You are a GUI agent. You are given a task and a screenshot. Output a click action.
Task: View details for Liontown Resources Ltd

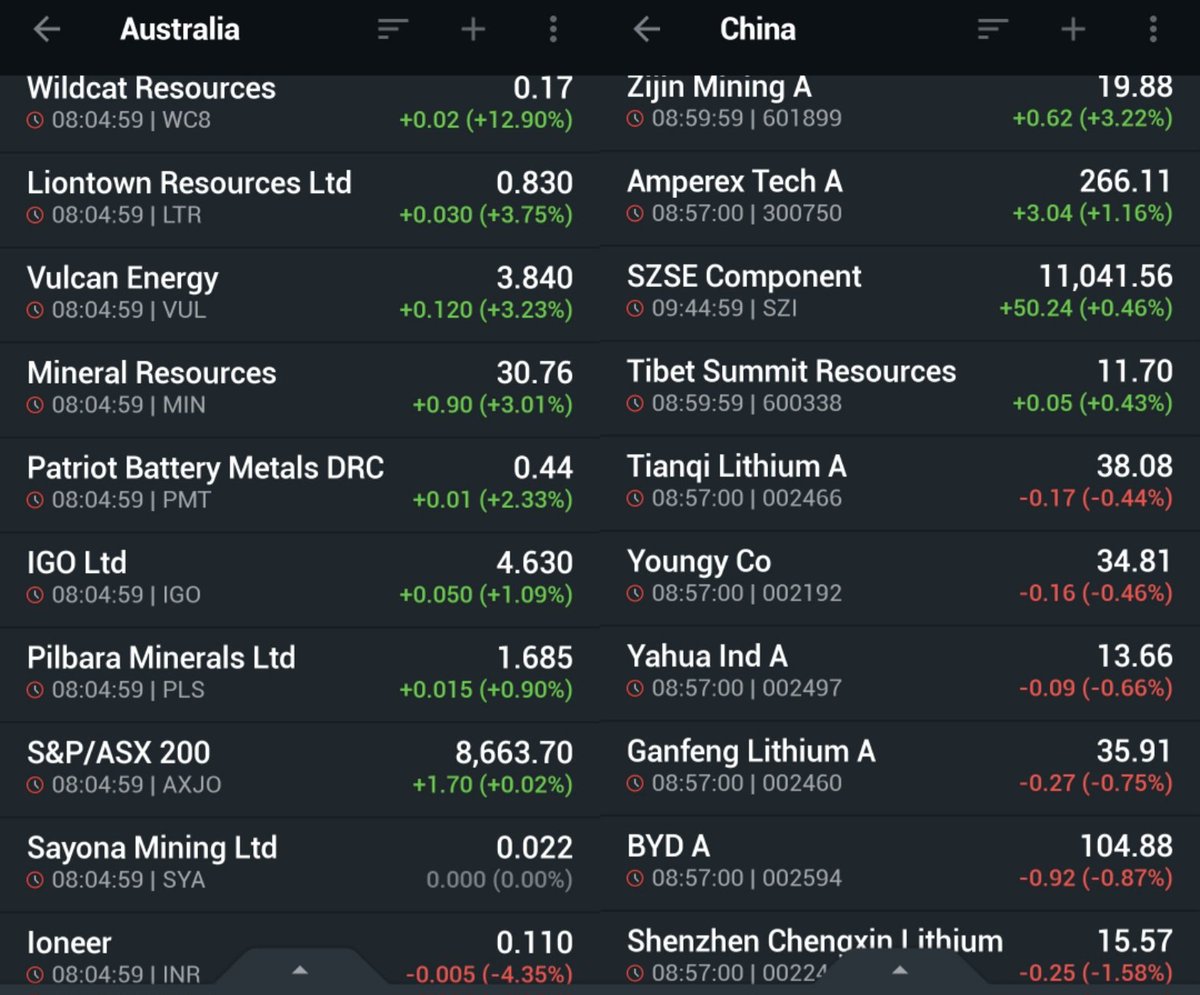(290, 198)
